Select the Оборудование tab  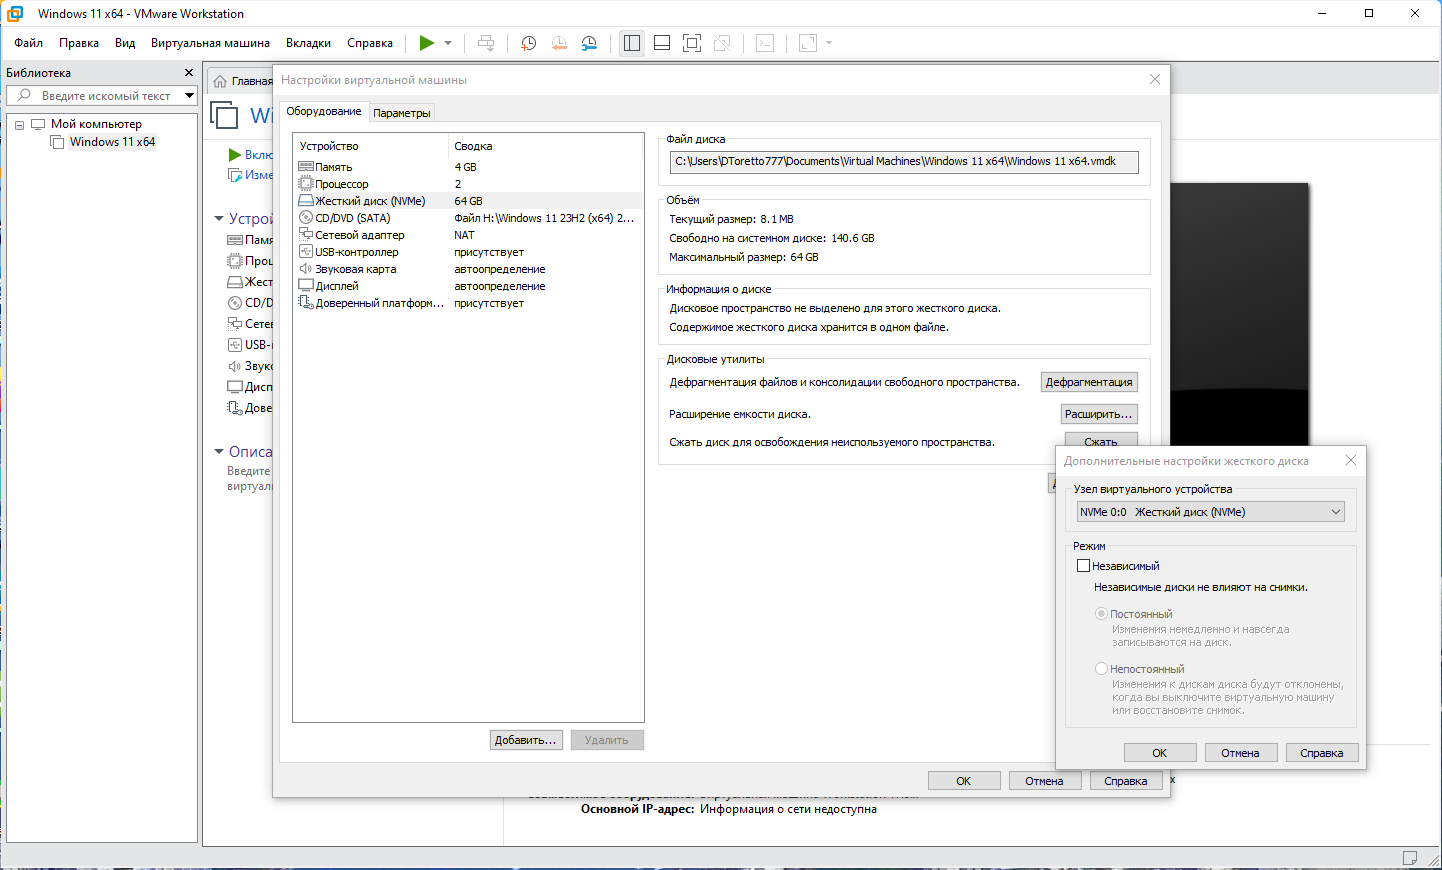(x=324, y=111)
